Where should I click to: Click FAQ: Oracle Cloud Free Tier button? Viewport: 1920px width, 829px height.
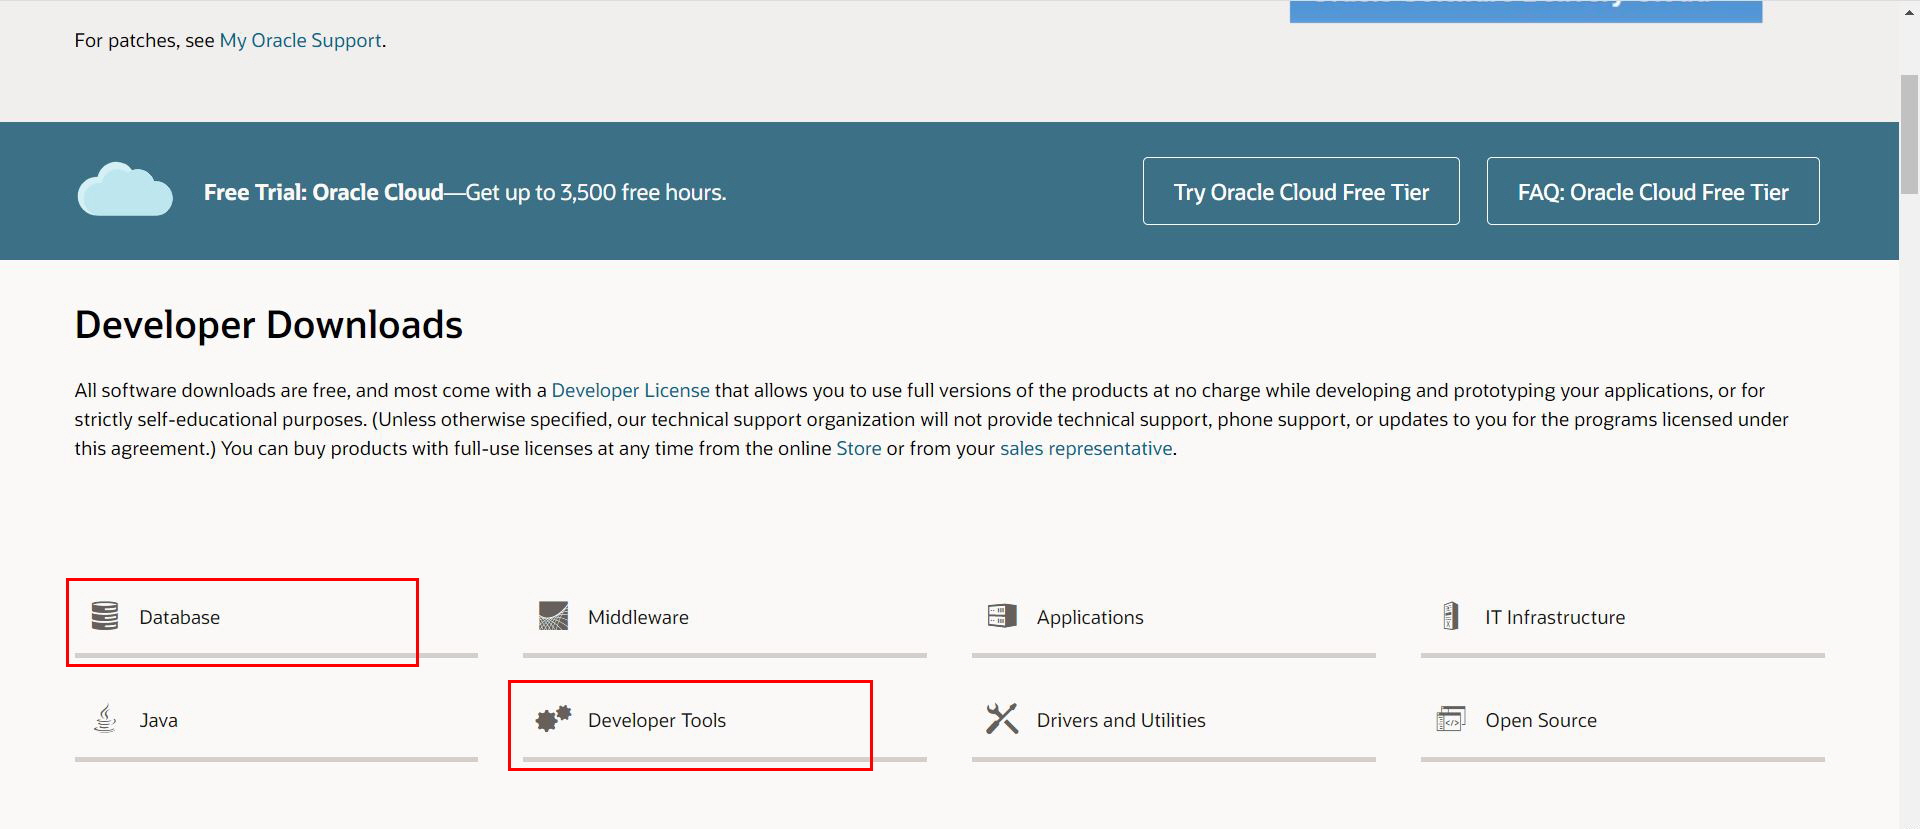[1653, 191]
